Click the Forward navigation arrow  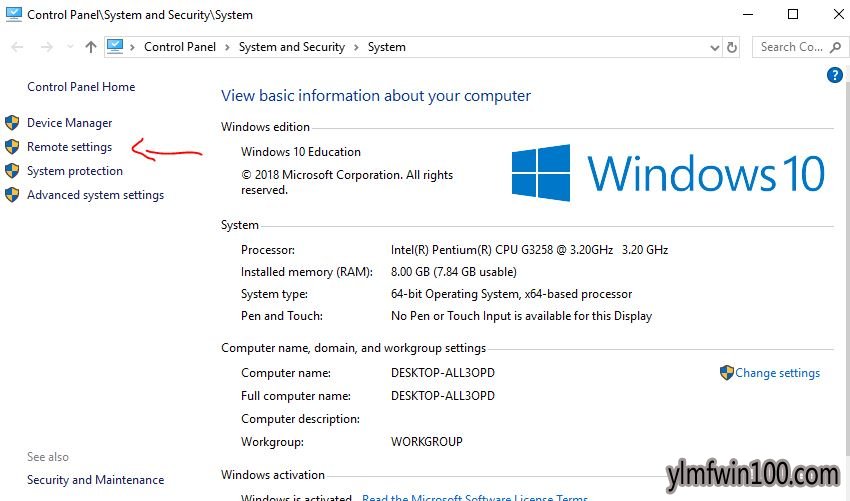point(47,47)
